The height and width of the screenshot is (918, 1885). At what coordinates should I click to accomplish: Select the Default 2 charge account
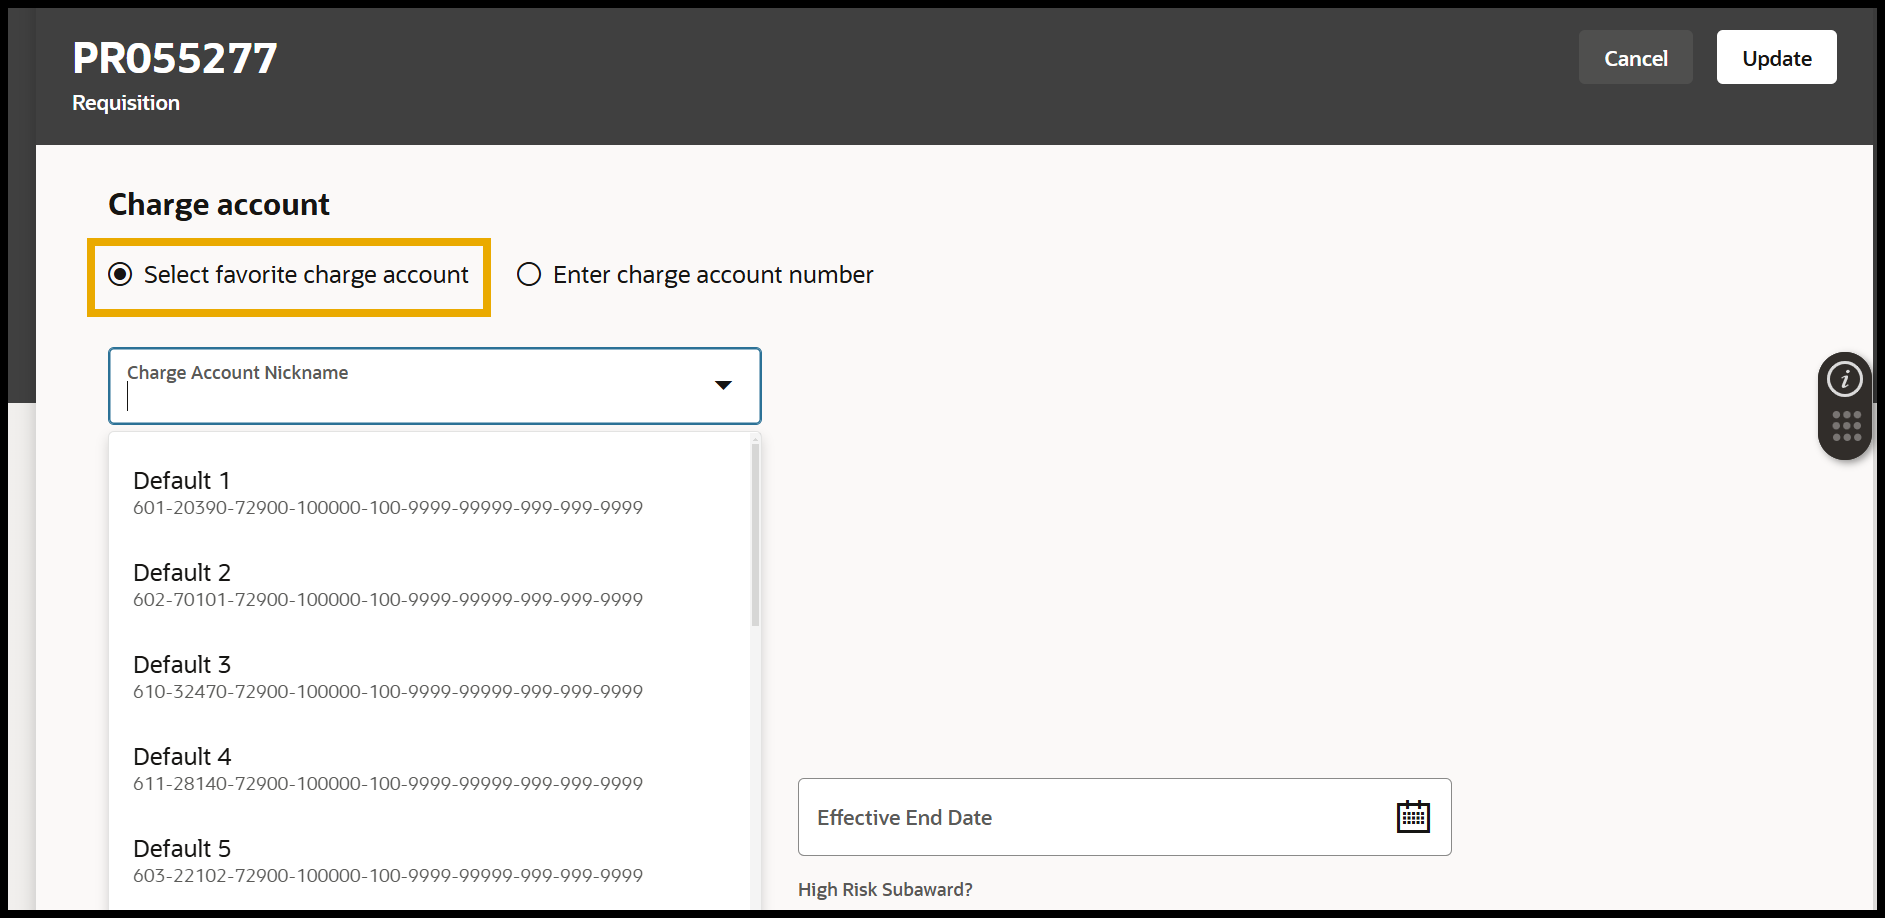coord(387,585)
